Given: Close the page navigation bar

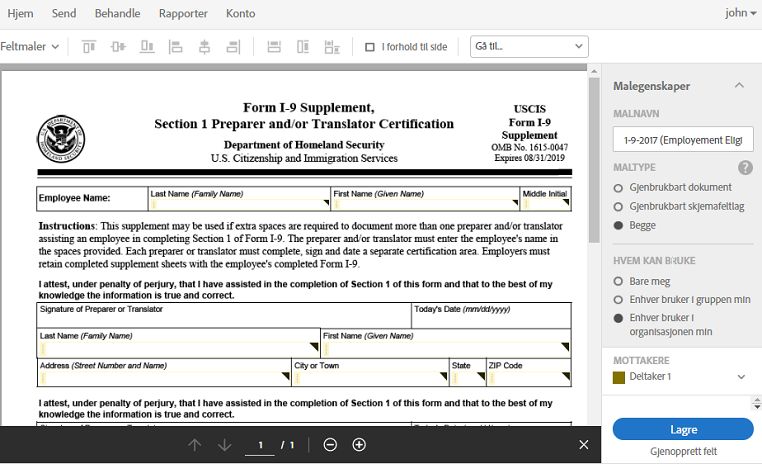Looking at the screenshot, I should pos(584,445).
